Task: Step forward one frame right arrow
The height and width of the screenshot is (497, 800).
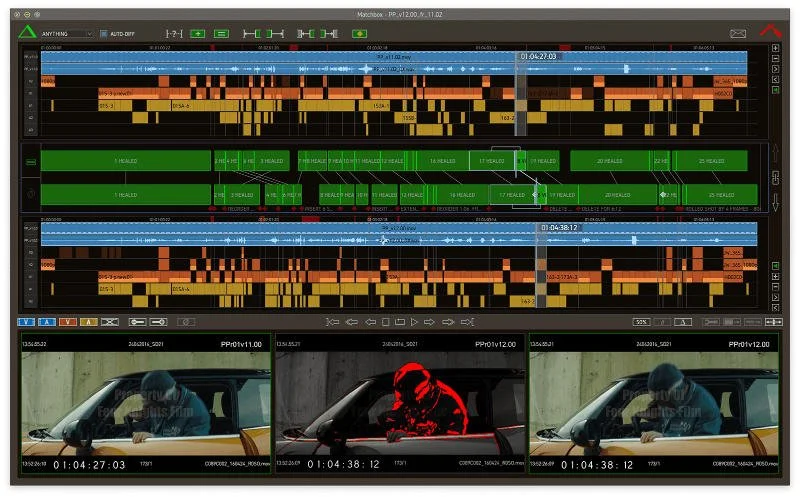Action: pyautogui.click(x=429, y=322)
